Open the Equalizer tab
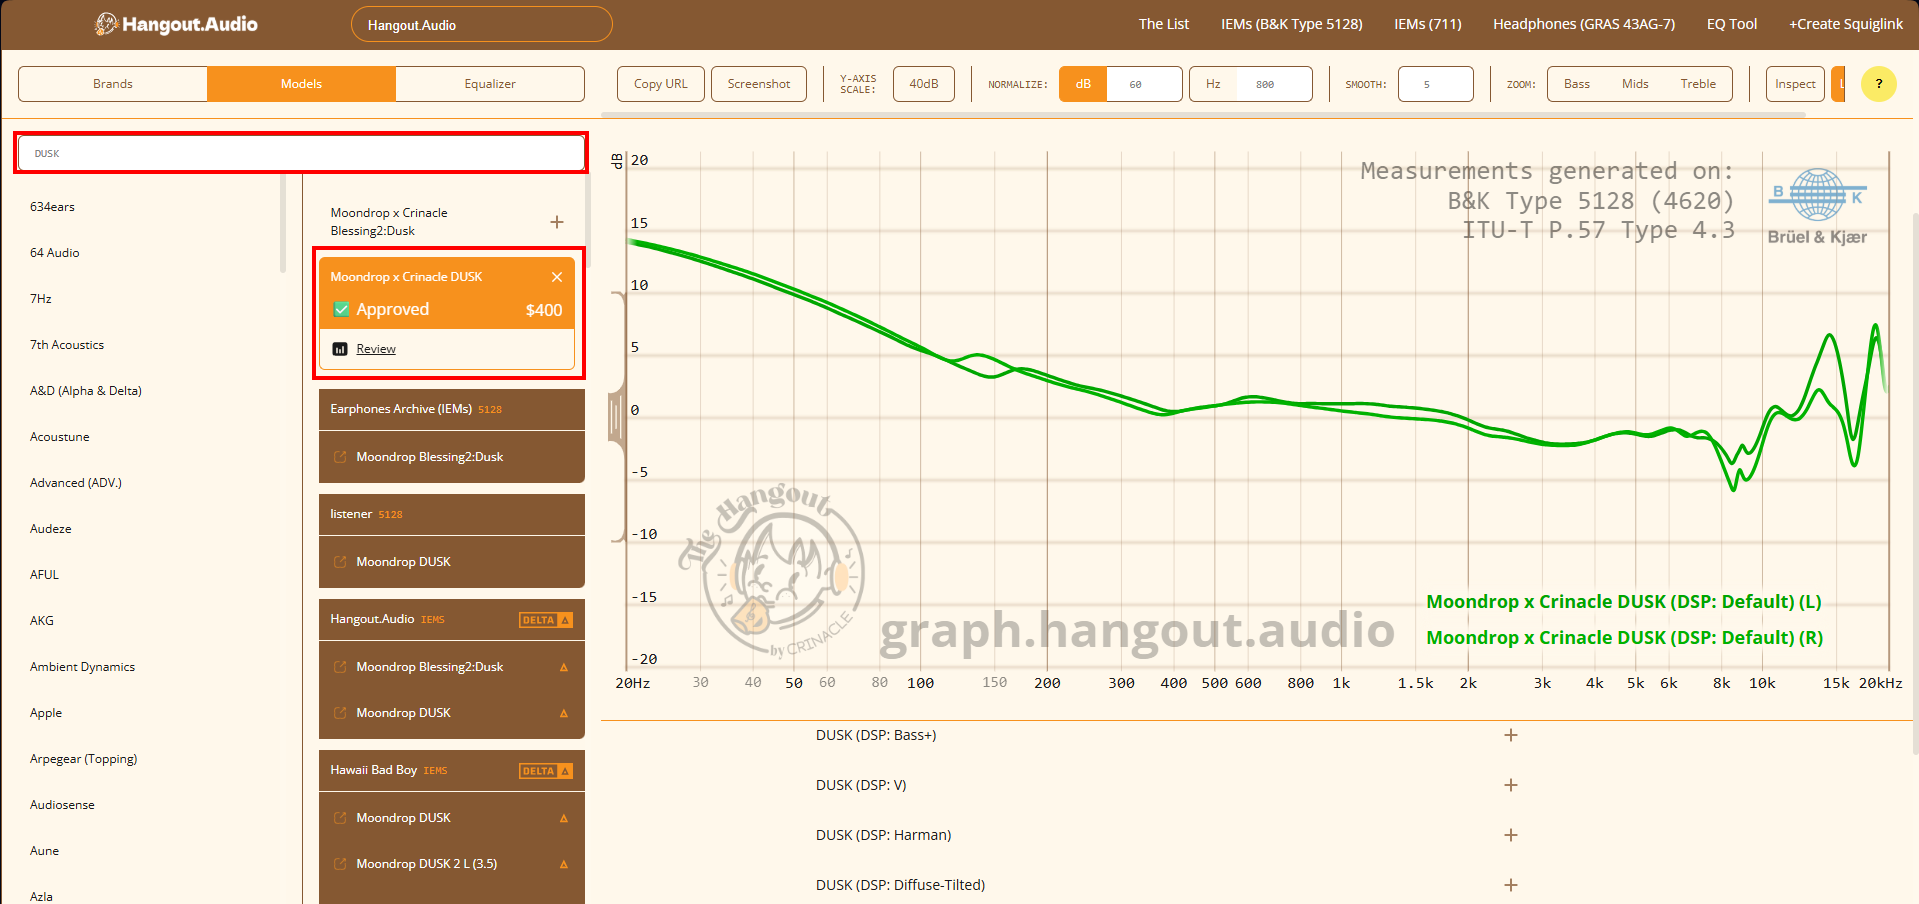Screen dimensions: 1919x904 pos(490,84)
